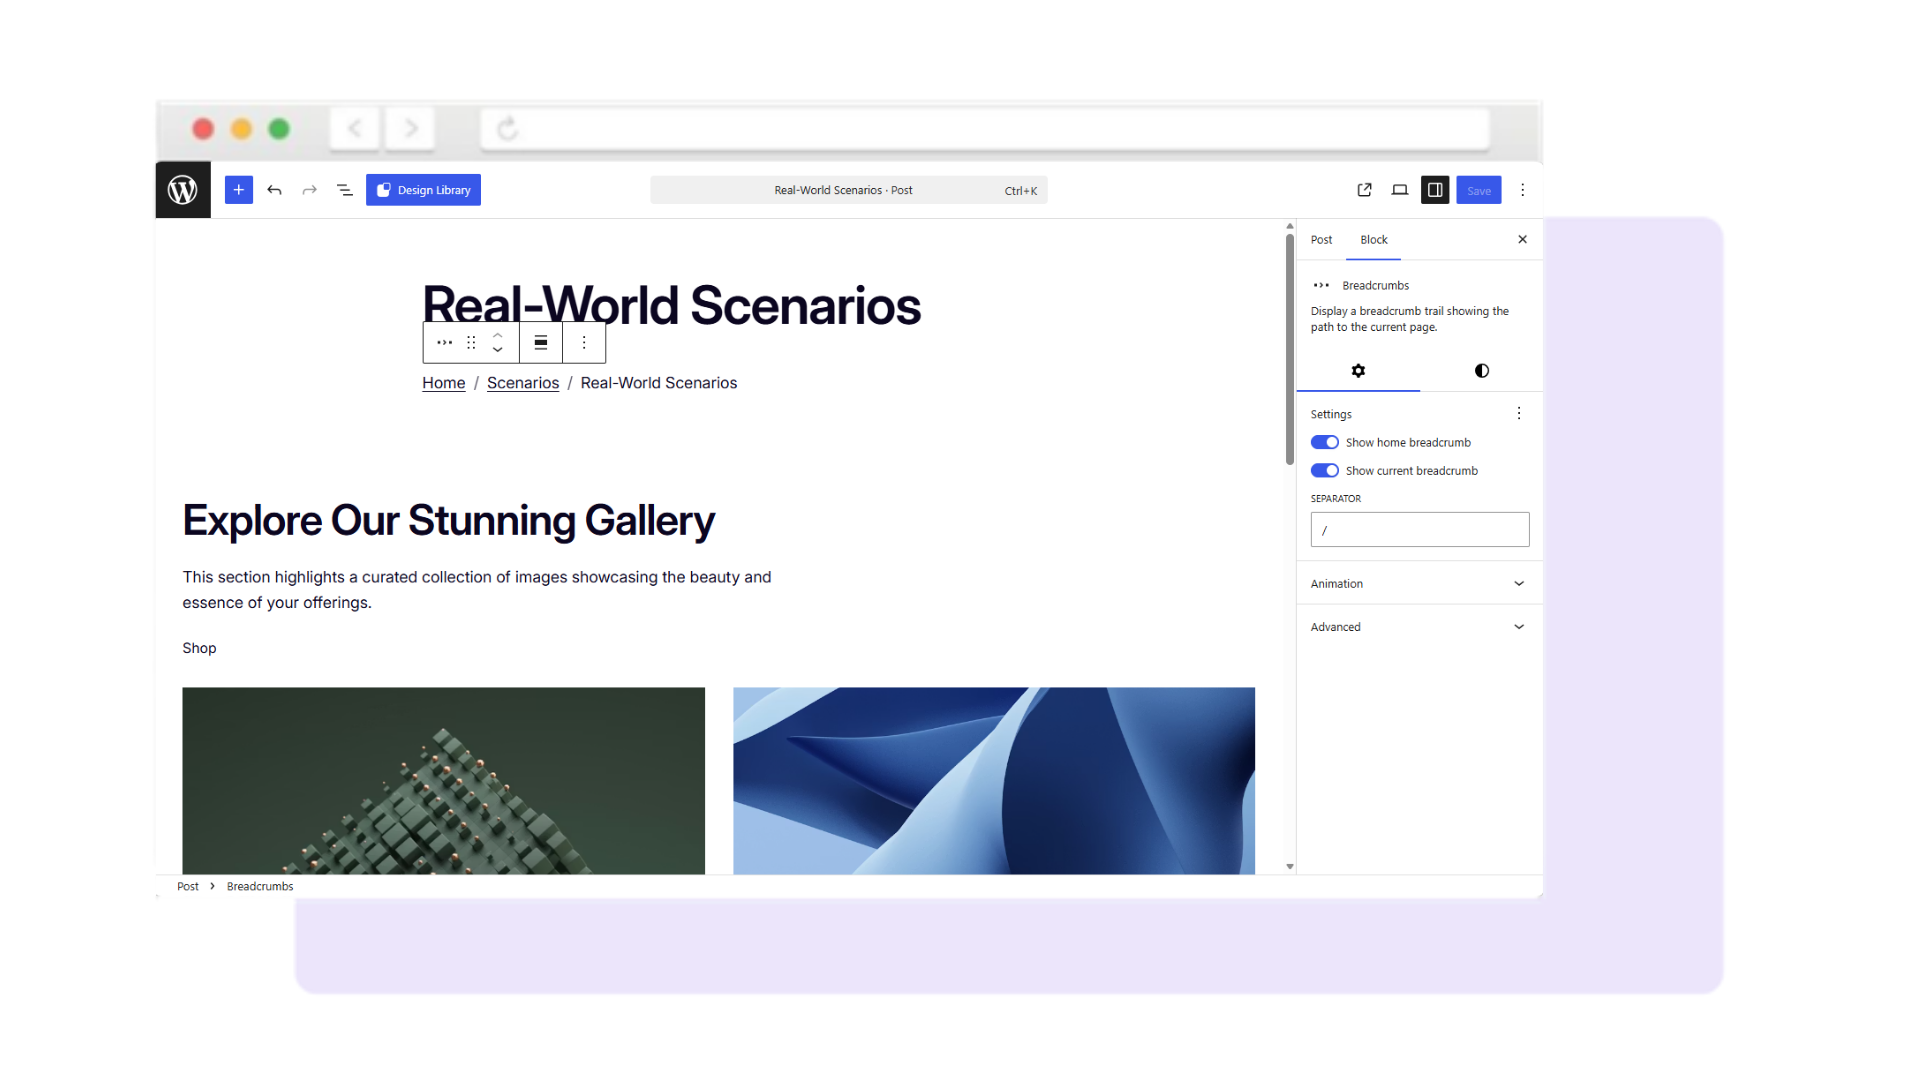
Task: Disable the Show home breadcrumb toggle
Action: (1324, 442)
